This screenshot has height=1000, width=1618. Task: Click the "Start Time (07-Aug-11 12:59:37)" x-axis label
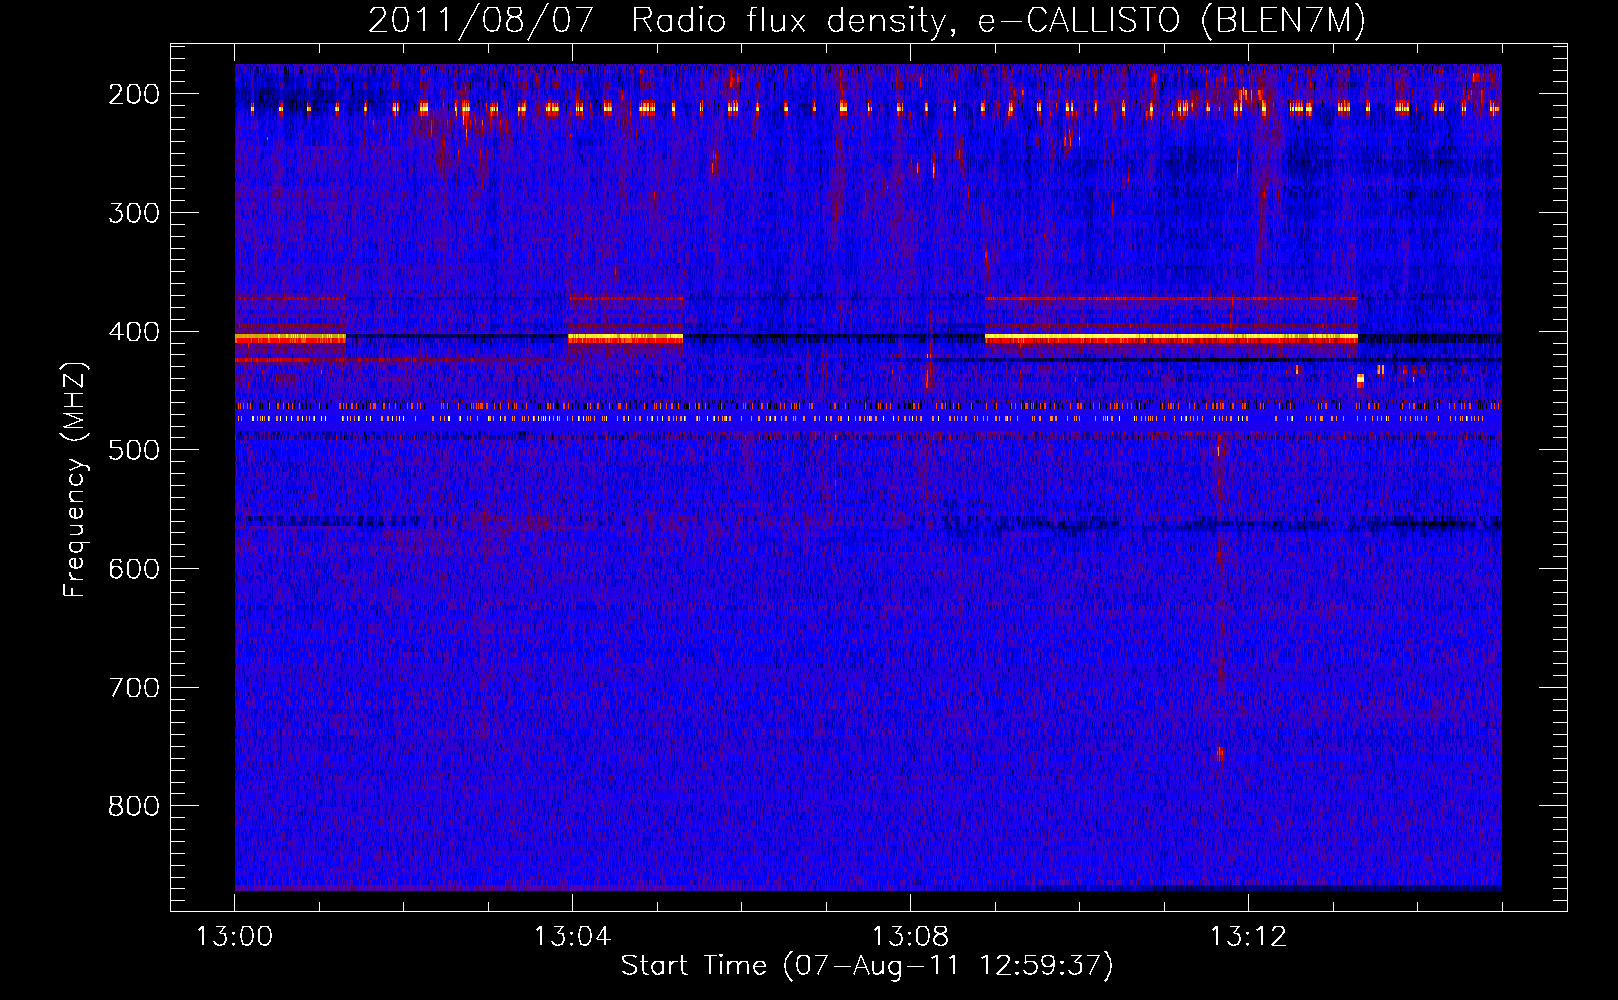pos(867,966)
